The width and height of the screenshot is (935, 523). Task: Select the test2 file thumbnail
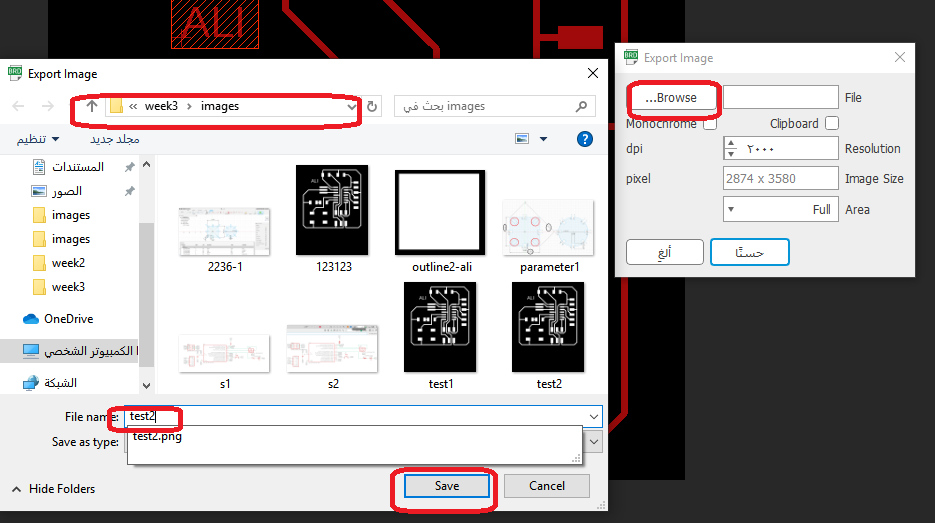(x=548, y=327)
